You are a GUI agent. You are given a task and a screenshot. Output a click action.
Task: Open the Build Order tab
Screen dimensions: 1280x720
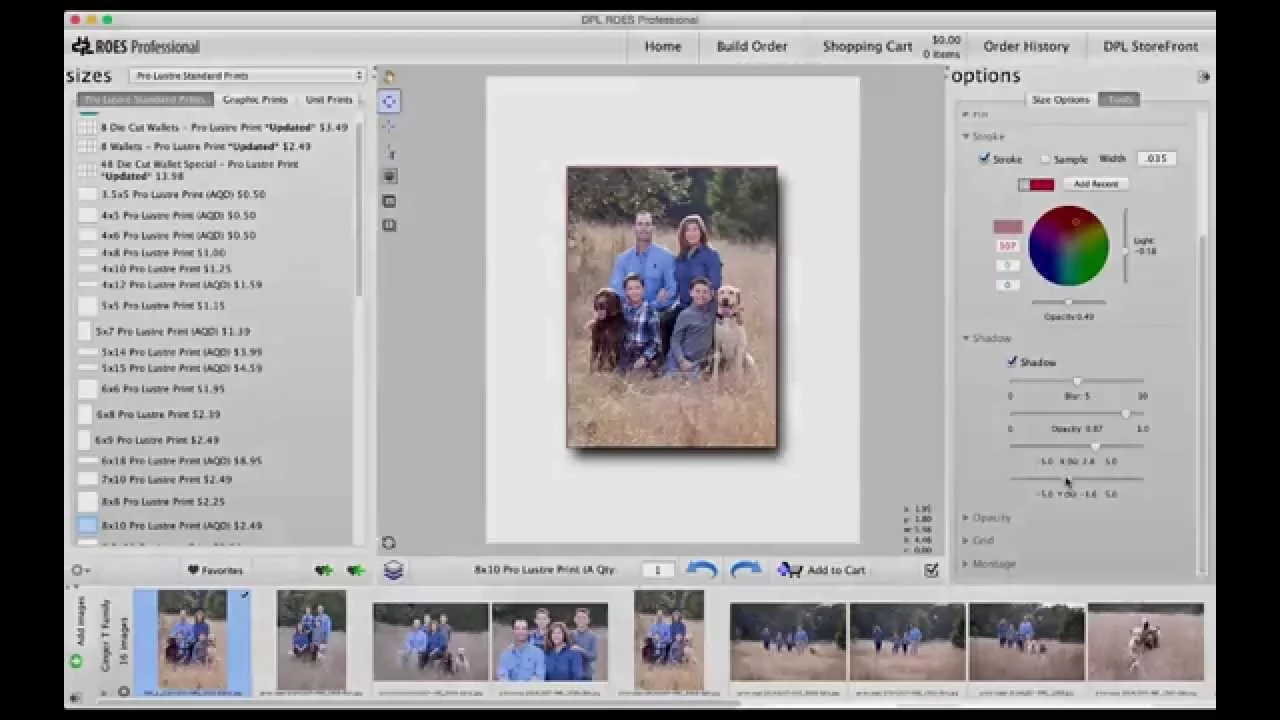tap(752, 46)
